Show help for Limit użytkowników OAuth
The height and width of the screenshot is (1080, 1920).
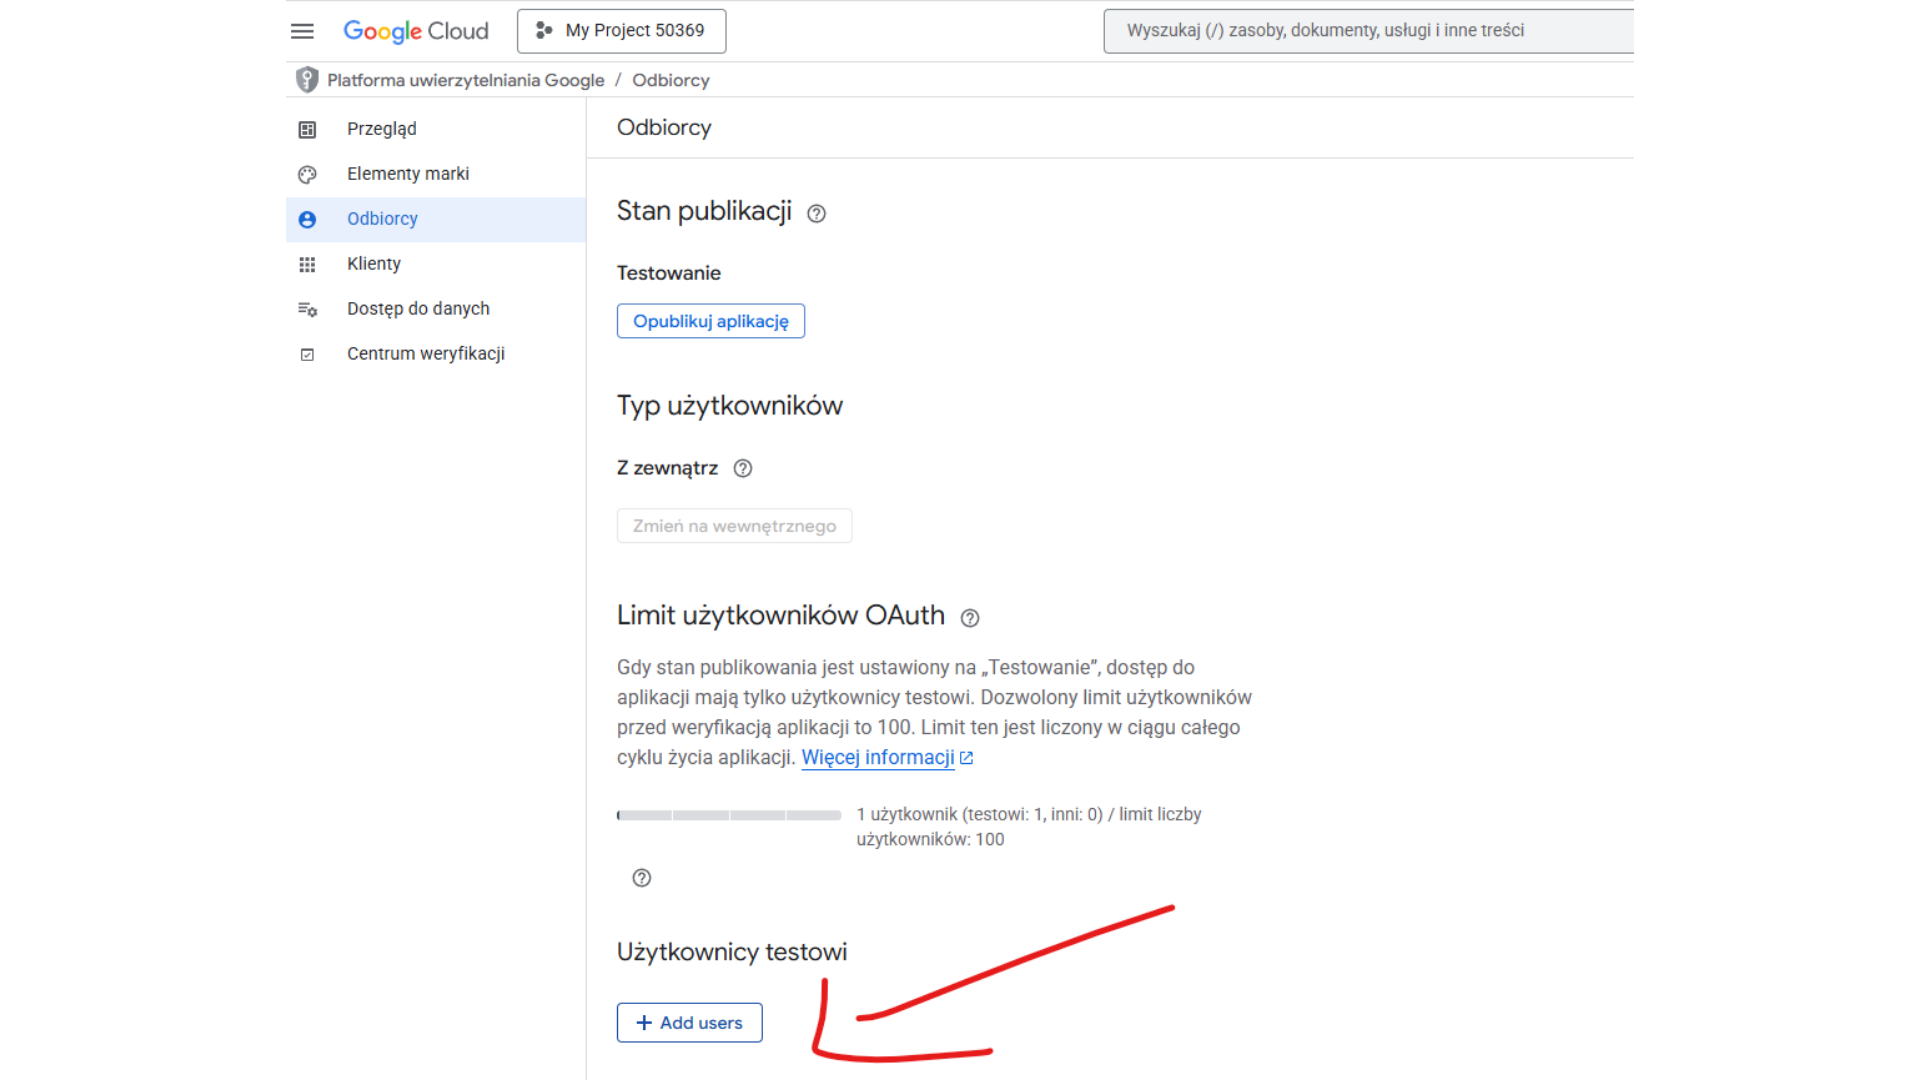click(x=970, y=618)
